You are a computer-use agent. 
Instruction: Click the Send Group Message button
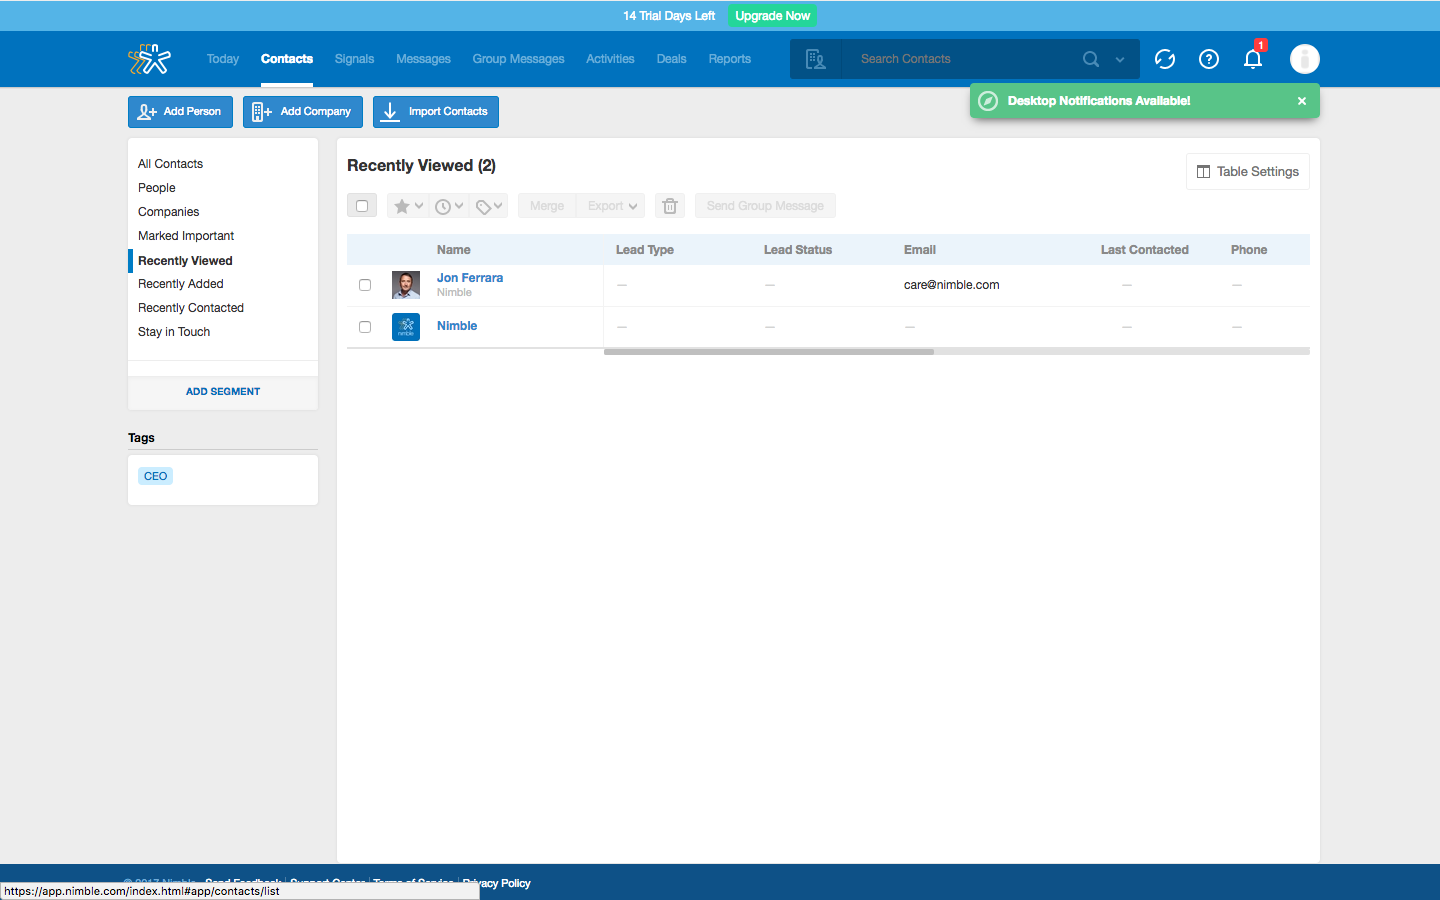click(x=765, y=206)
